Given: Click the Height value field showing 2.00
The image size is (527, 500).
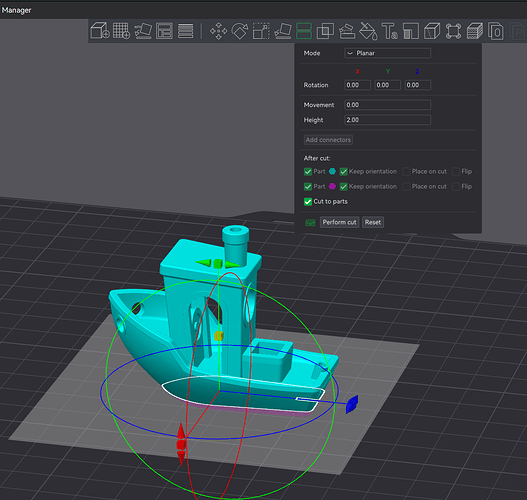Looking at the screenshot, I should coord(388,120).
